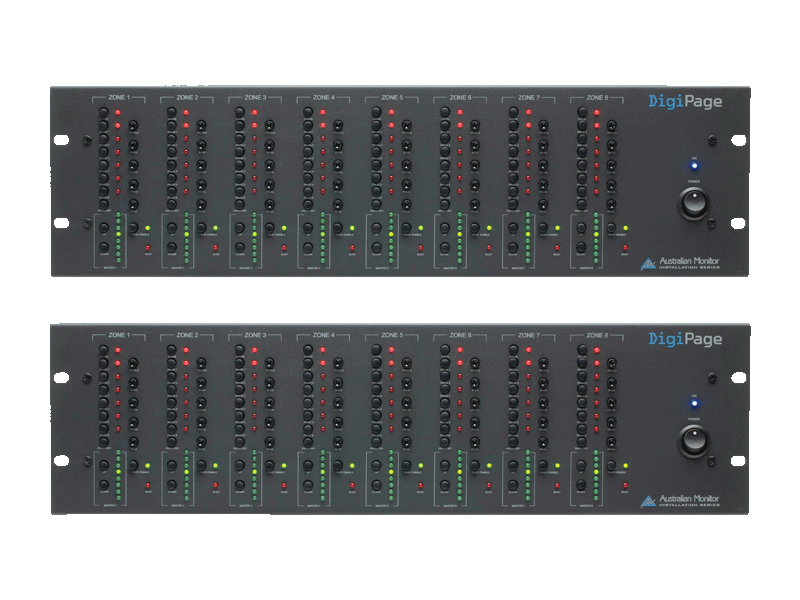Adjust Zone 1 Bass trim pot, upper unit
Screen dimensions: 800x600
(133, 145)
